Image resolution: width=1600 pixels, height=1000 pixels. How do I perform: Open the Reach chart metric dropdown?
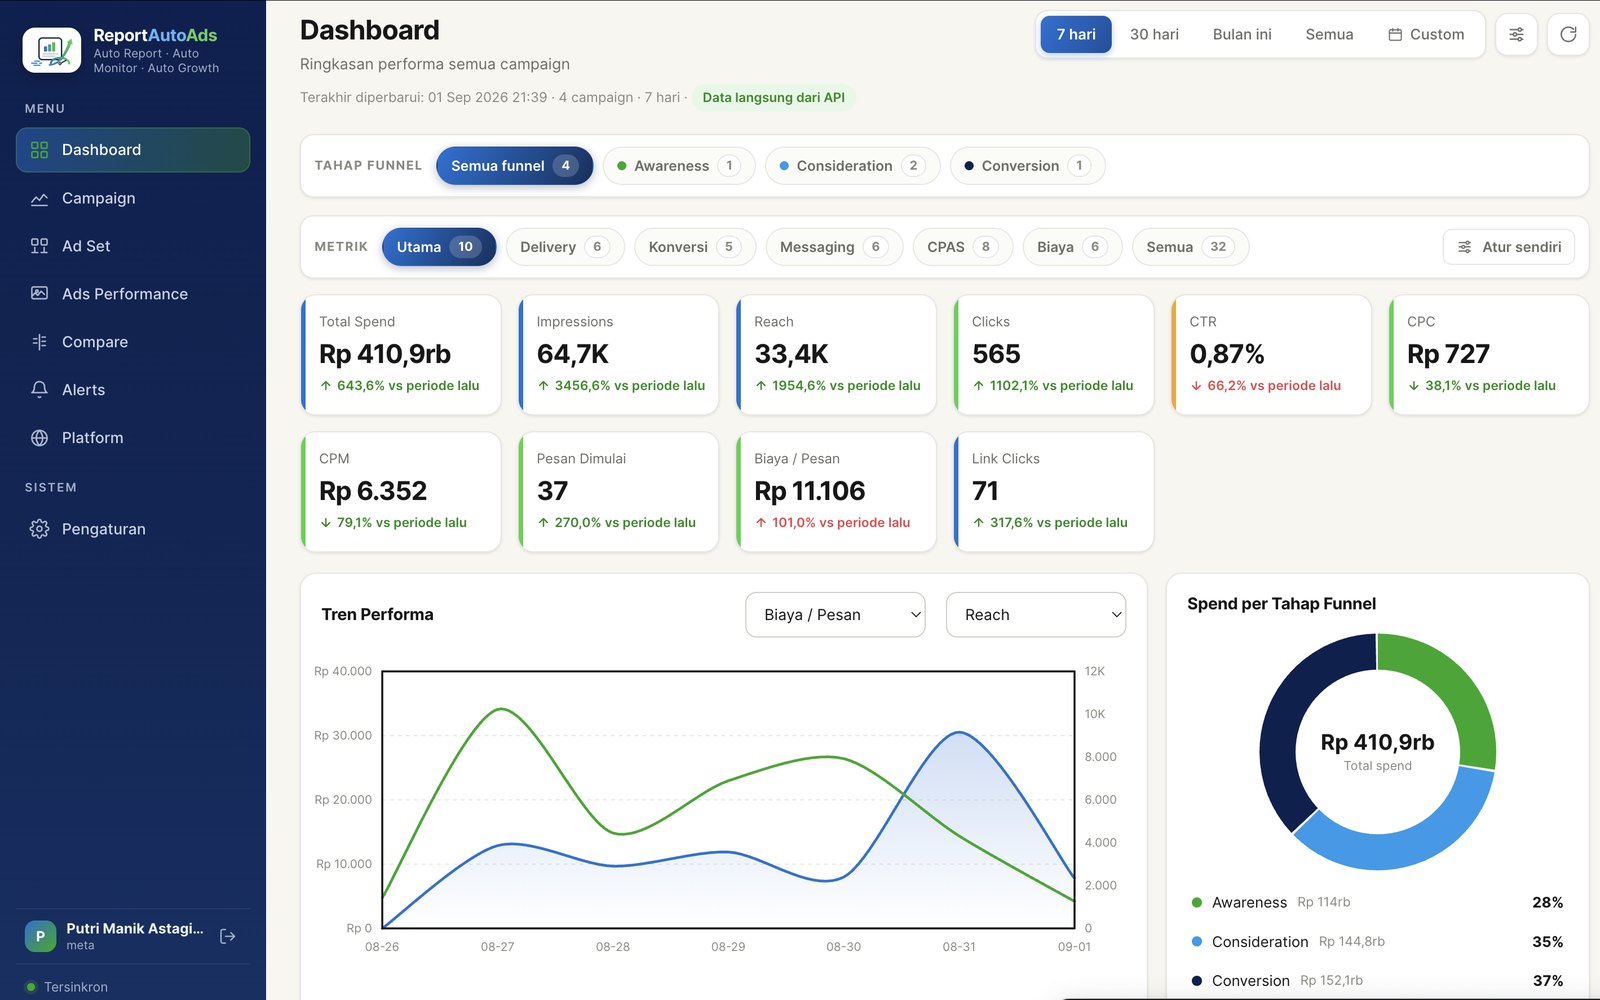1036,615
